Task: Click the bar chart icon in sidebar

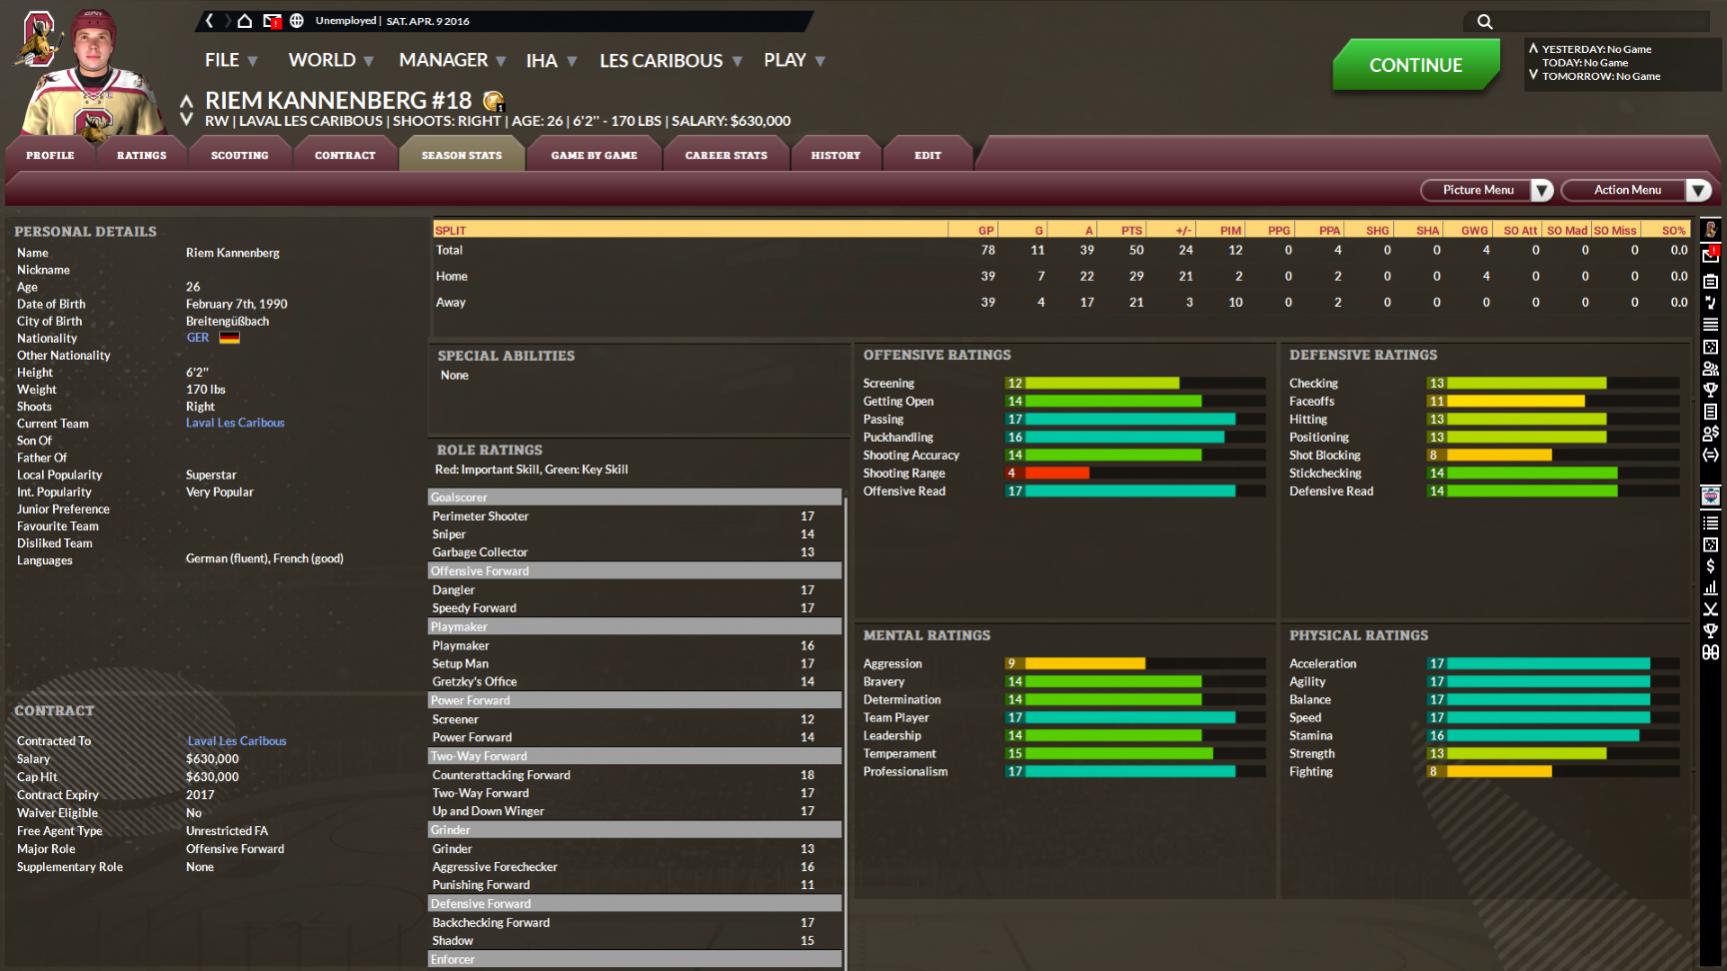Action: point(1710,588)
